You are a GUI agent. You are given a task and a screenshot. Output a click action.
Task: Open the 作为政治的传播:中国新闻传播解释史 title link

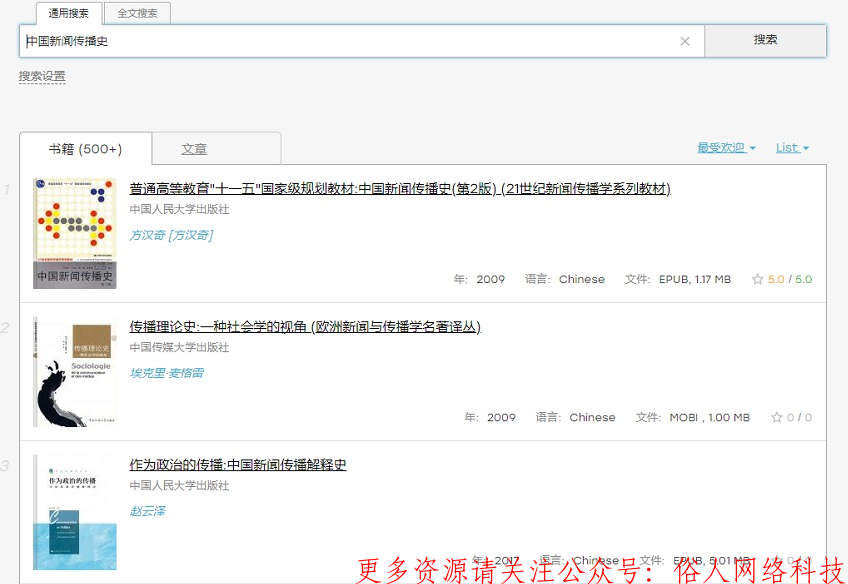(238, 464)
